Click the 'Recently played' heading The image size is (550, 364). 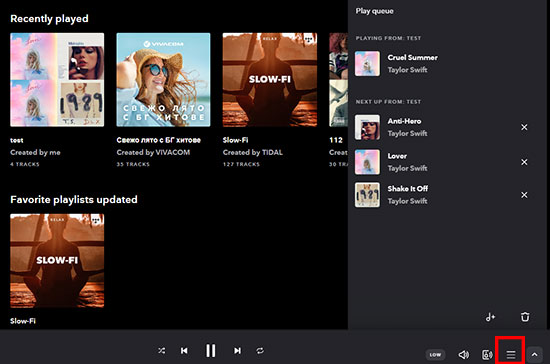point(49,19)
